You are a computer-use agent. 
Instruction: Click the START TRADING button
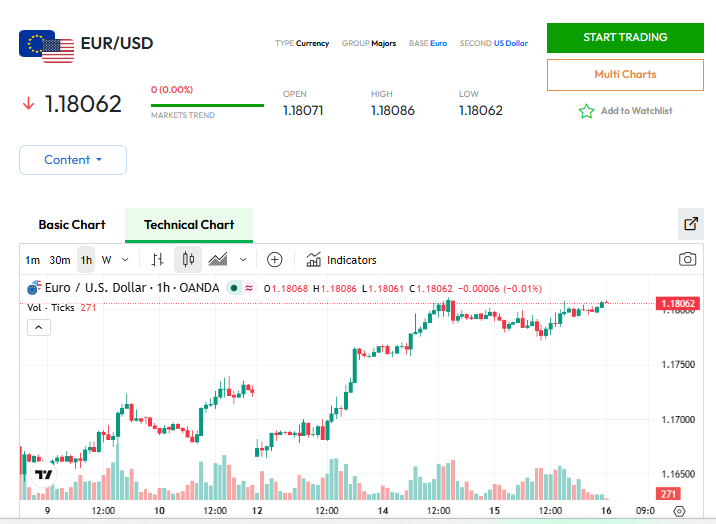pos(625,38)
